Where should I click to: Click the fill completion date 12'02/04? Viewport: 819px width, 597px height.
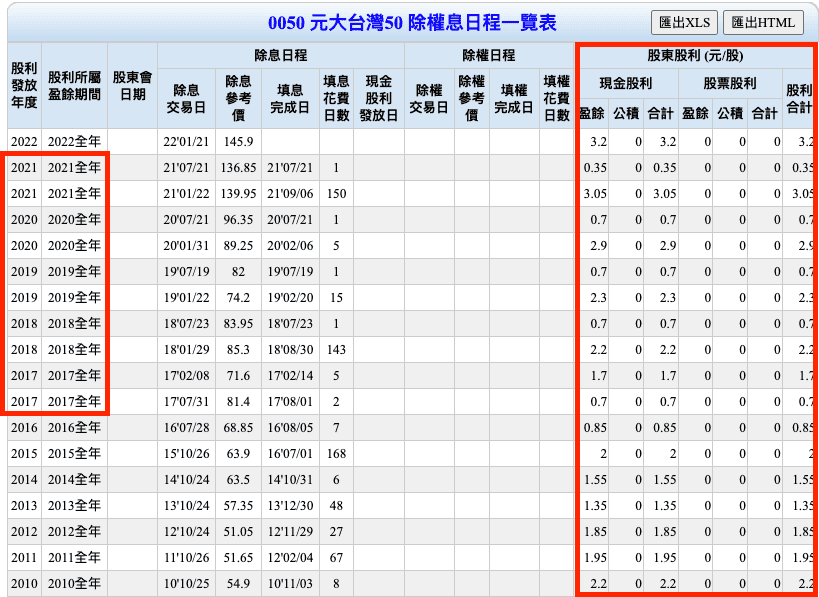(x=290, y=557)
